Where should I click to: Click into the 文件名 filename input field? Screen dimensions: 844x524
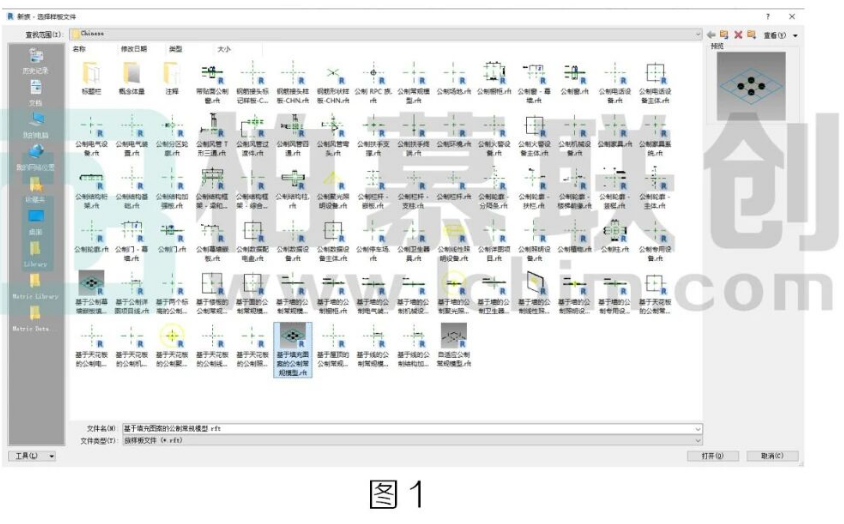[x=400, y=429]
